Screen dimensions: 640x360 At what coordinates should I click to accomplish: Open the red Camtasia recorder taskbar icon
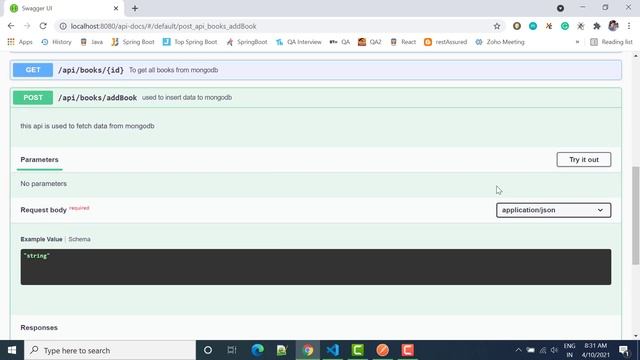coord(407,350)
